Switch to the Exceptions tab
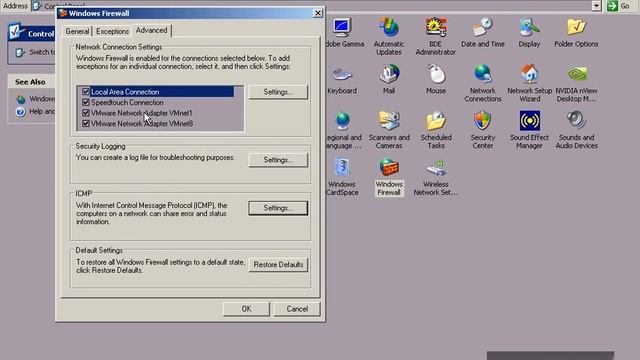This screenshot has width=640, height=360. pos(112,31)
